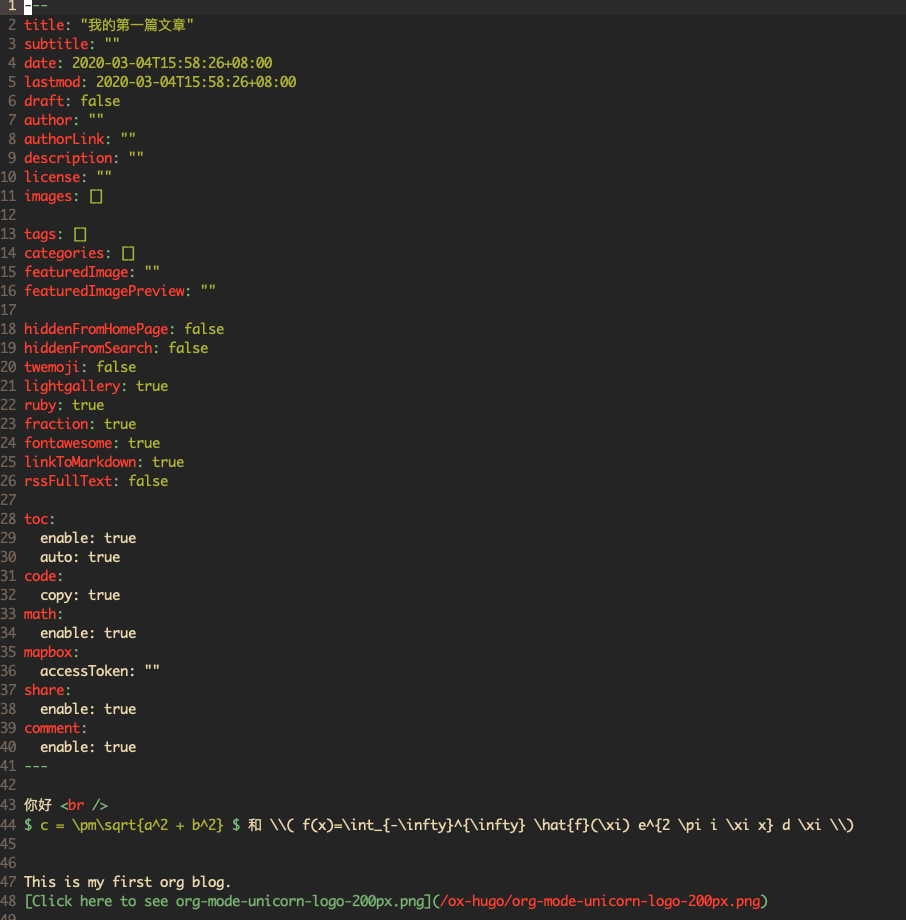Click the cursor block on line 1

click(x=28, y=6)
